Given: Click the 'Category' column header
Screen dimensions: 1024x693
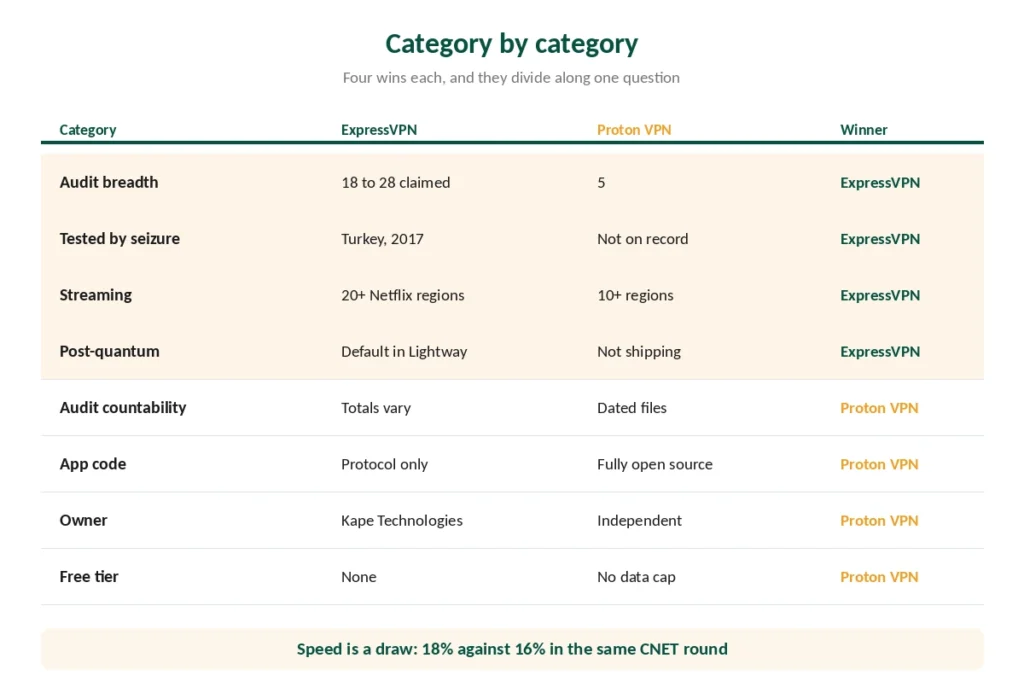Looking at the screenshot, I should 88,129.
